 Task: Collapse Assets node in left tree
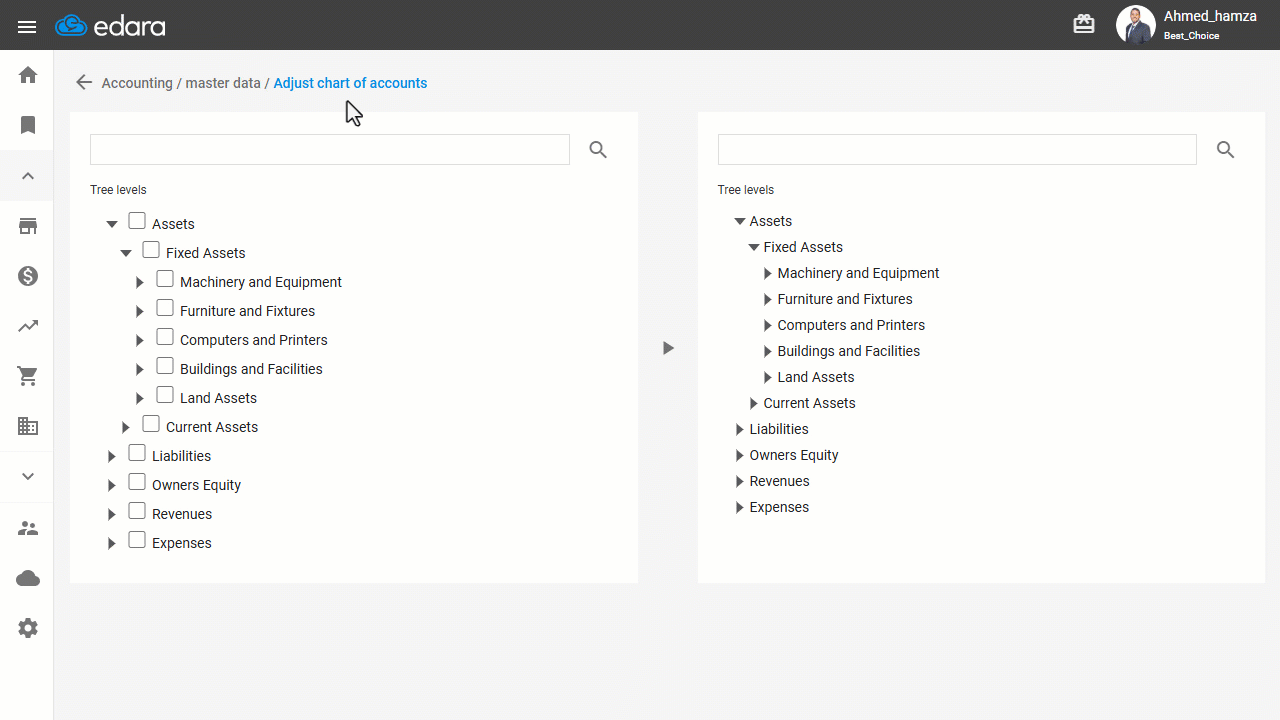[112, 225]
